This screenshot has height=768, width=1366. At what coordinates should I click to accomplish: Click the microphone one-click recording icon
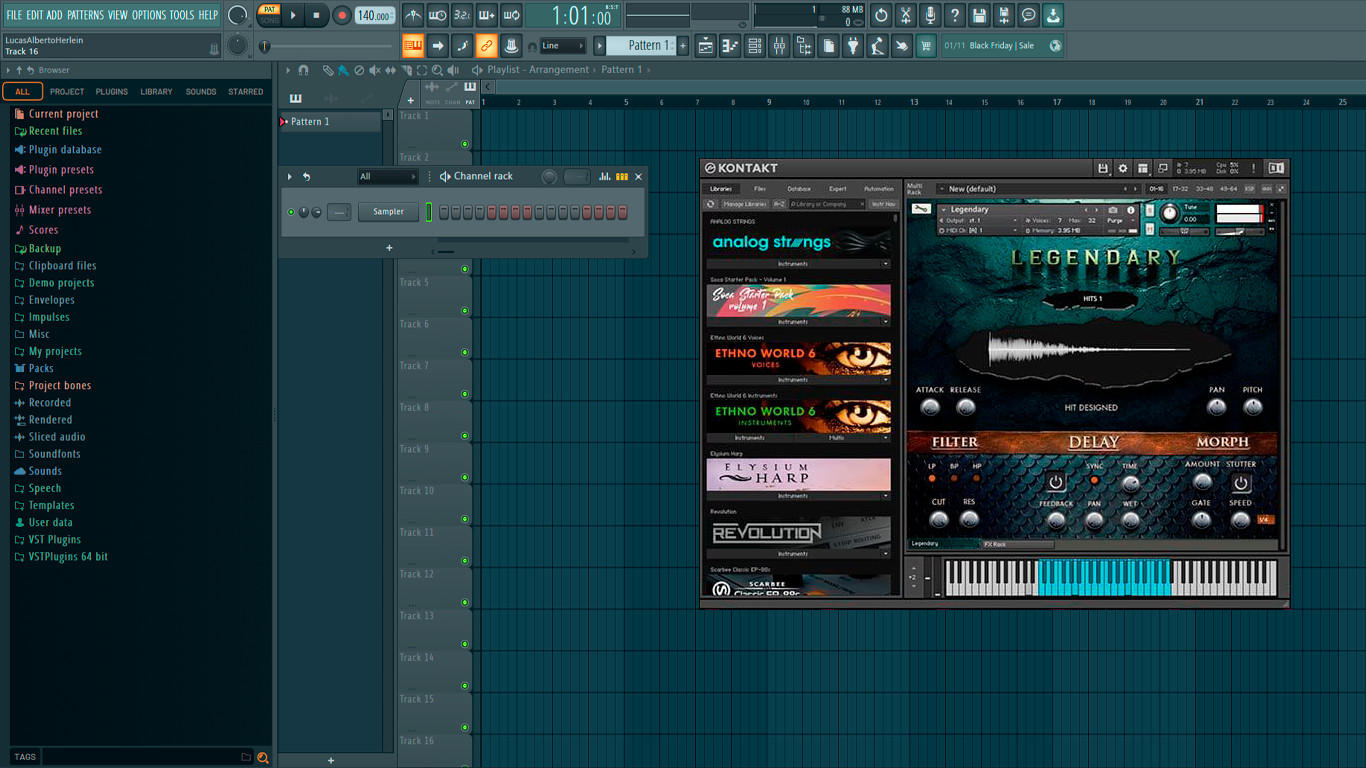click(930, 16)
